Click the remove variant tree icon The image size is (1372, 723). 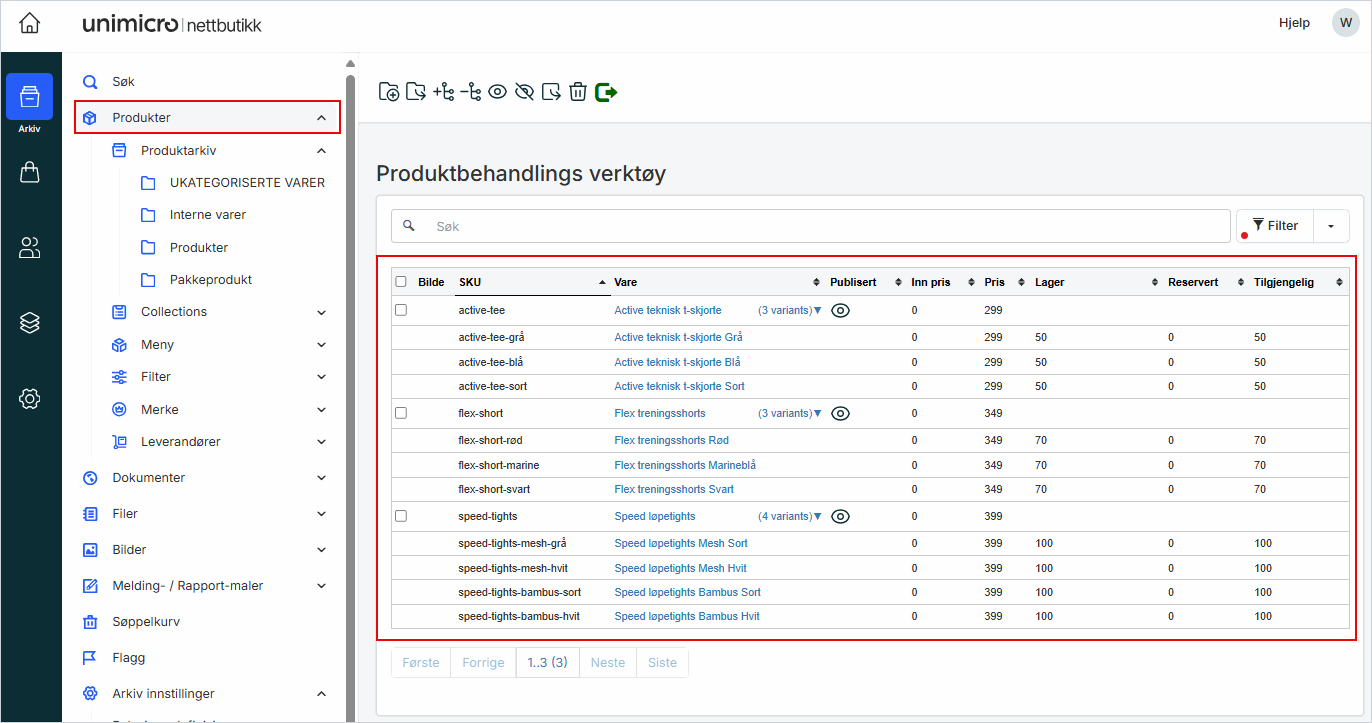coord(470,92)
